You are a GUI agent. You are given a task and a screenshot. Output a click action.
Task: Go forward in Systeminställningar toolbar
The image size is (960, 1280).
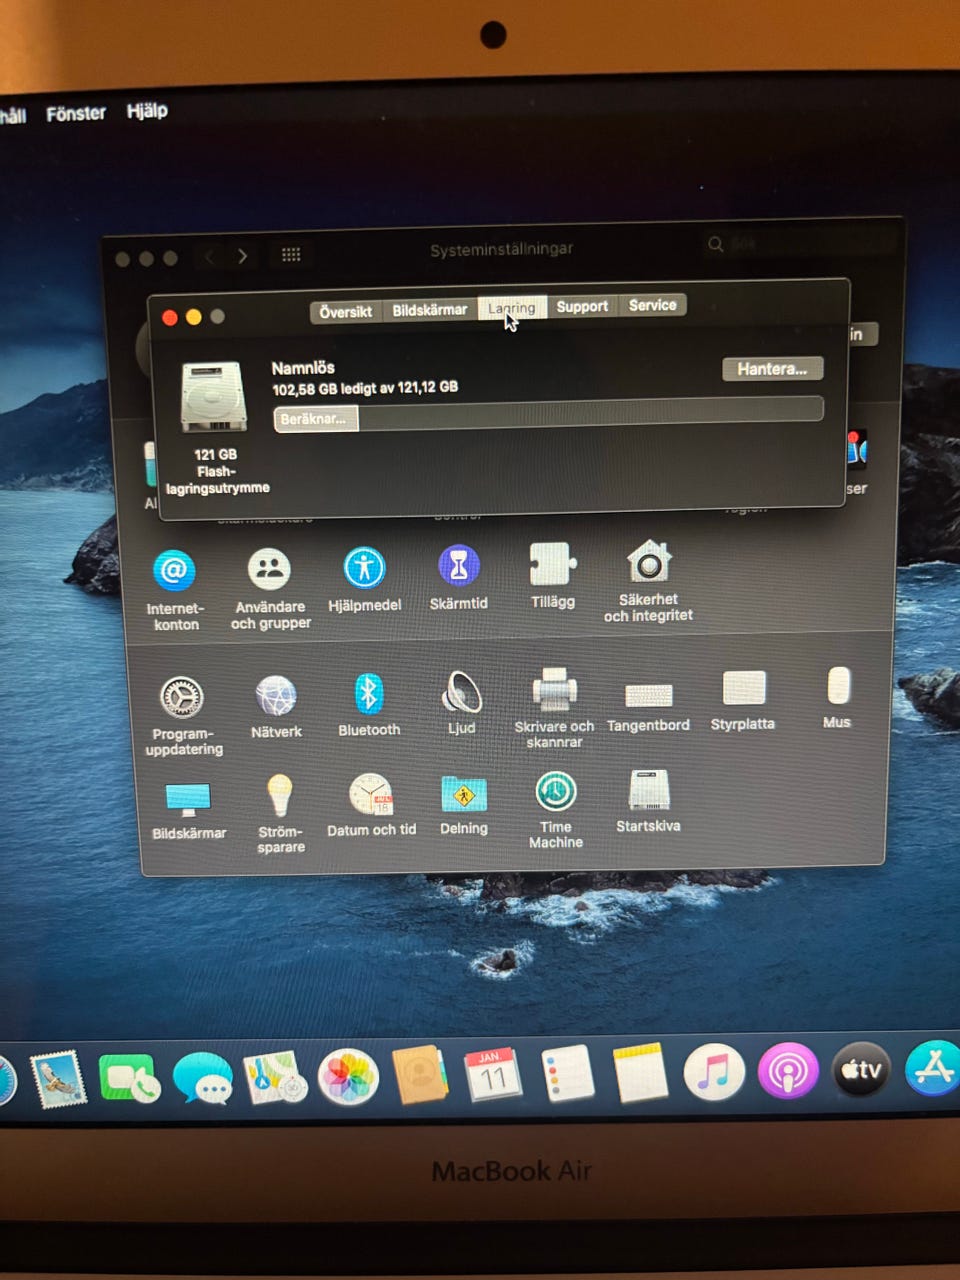pyautogui.click(x=243, y=256)
